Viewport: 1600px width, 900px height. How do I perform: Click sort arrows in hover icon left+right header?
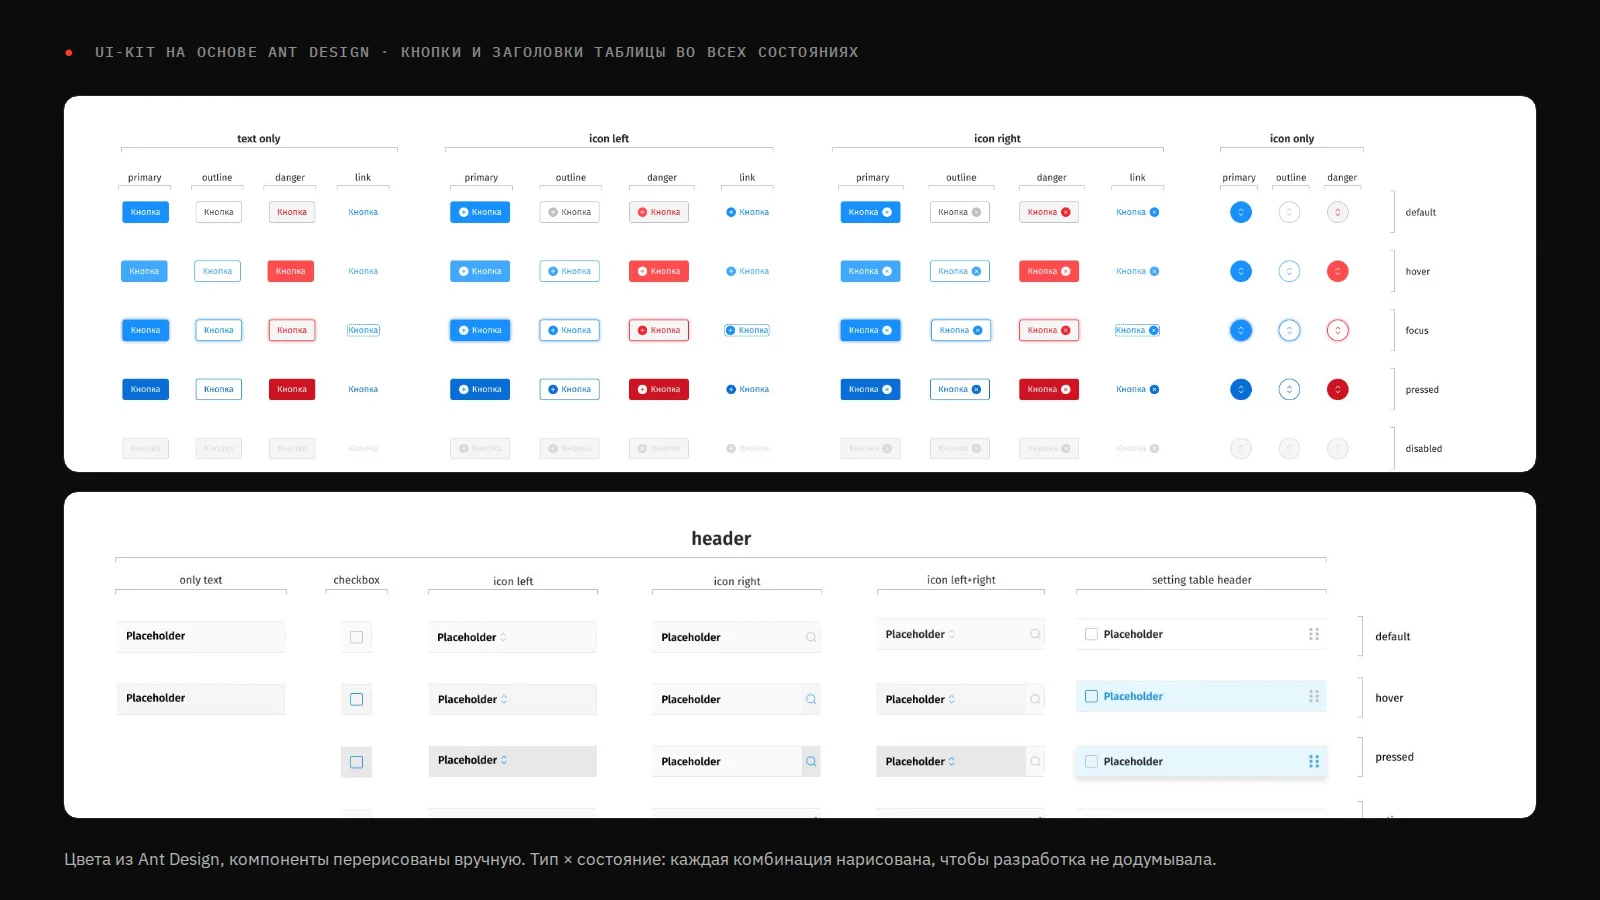point(952,699)
